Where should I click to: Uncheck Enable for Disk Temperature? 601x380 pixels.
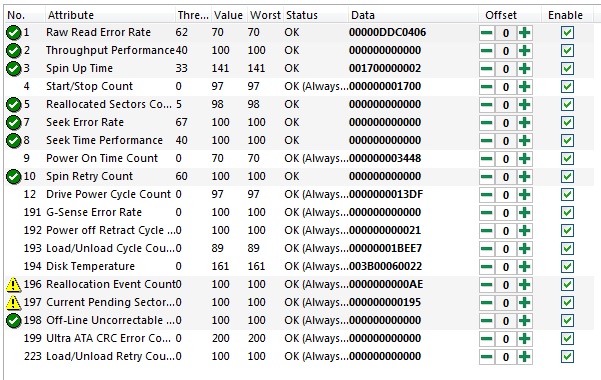coord(567,266)
